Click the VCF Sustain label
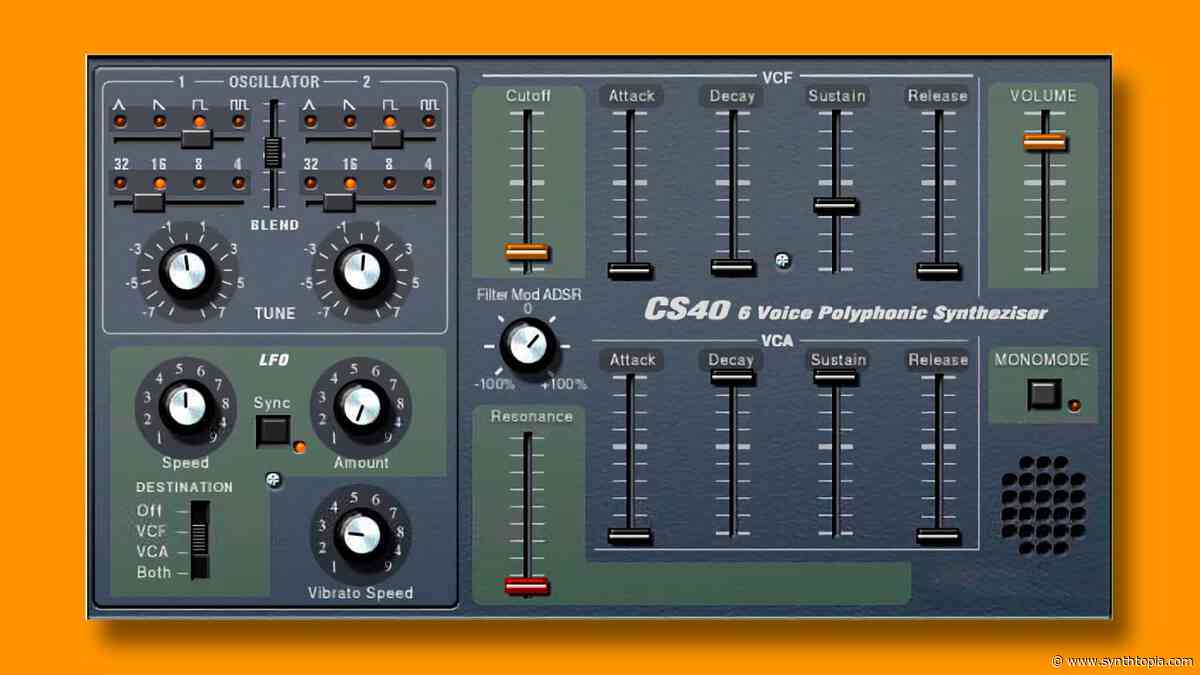 click(x=837, y=95)
